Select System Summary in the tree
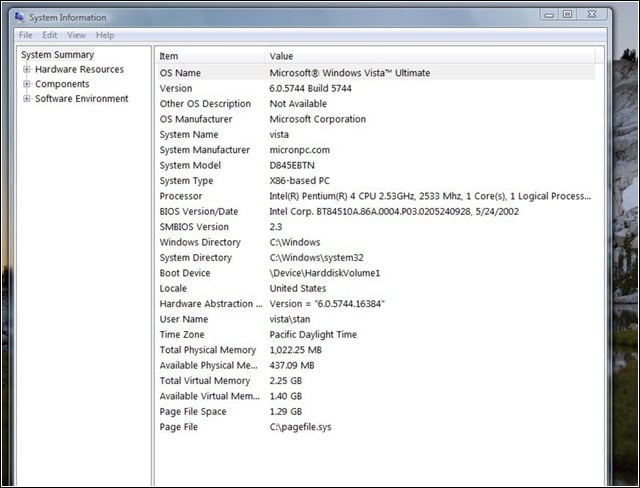 (x=58, y=55)
